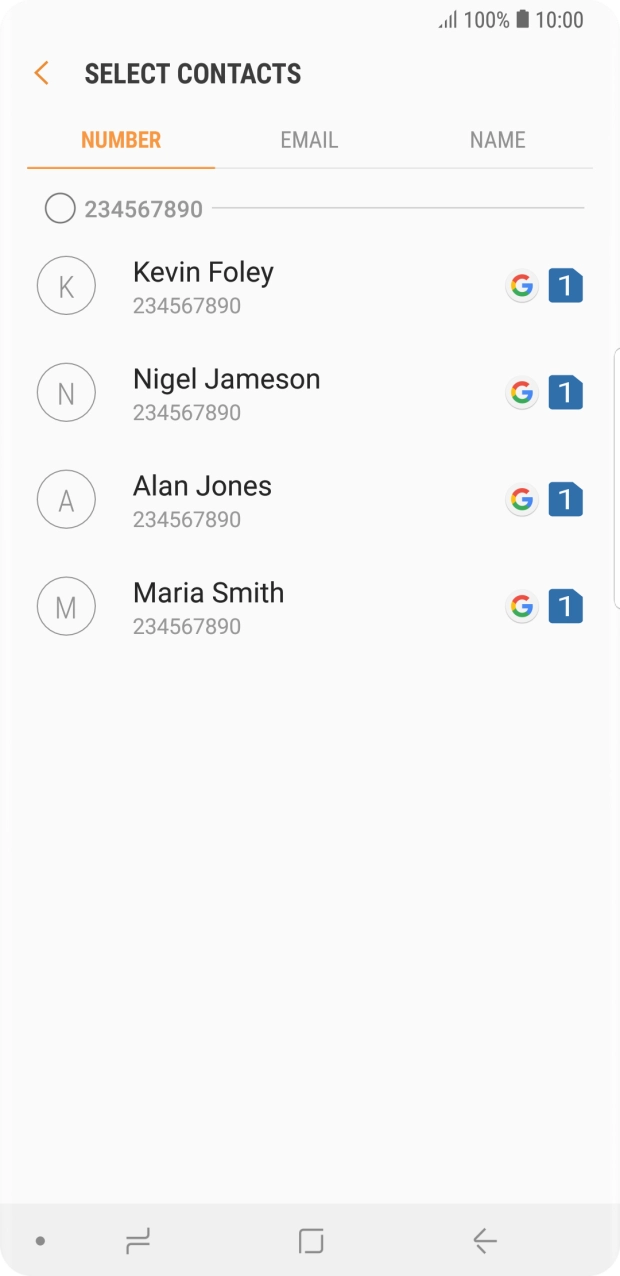The height and width of the screenshot is (1276, 620).
Task: Open recent apps from navigation bar
Action: [137, 1241]
